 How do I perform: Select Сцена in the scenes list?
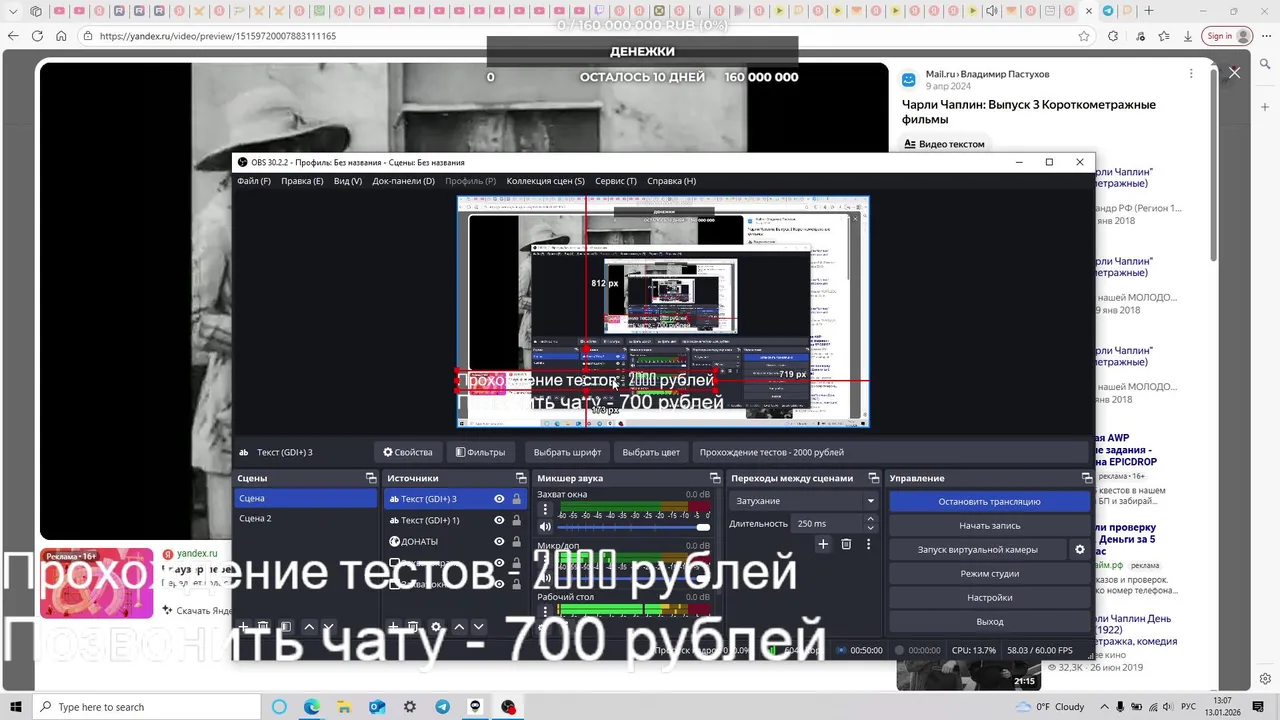pyautogui.click(x=305, y=498)
